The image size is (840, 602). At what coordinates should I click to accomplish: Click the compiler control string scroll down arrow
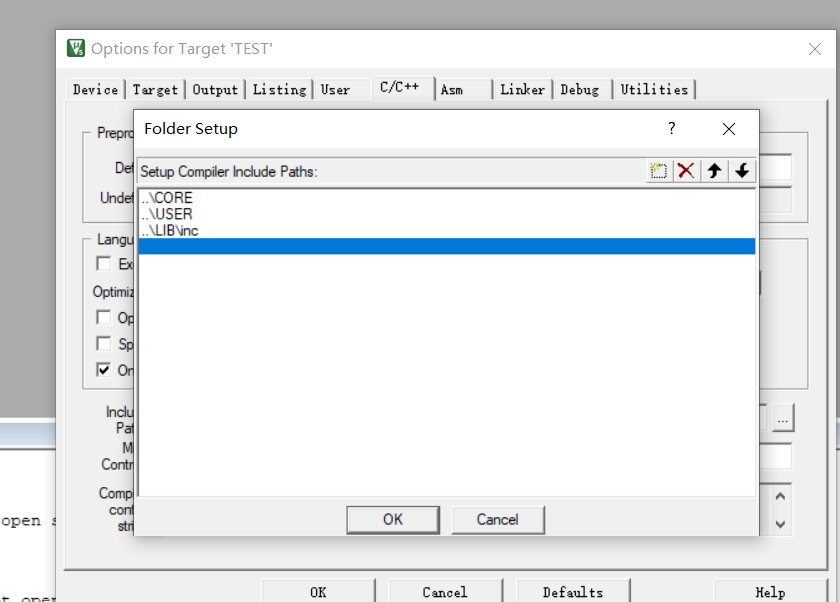click(x=781, y=524)
